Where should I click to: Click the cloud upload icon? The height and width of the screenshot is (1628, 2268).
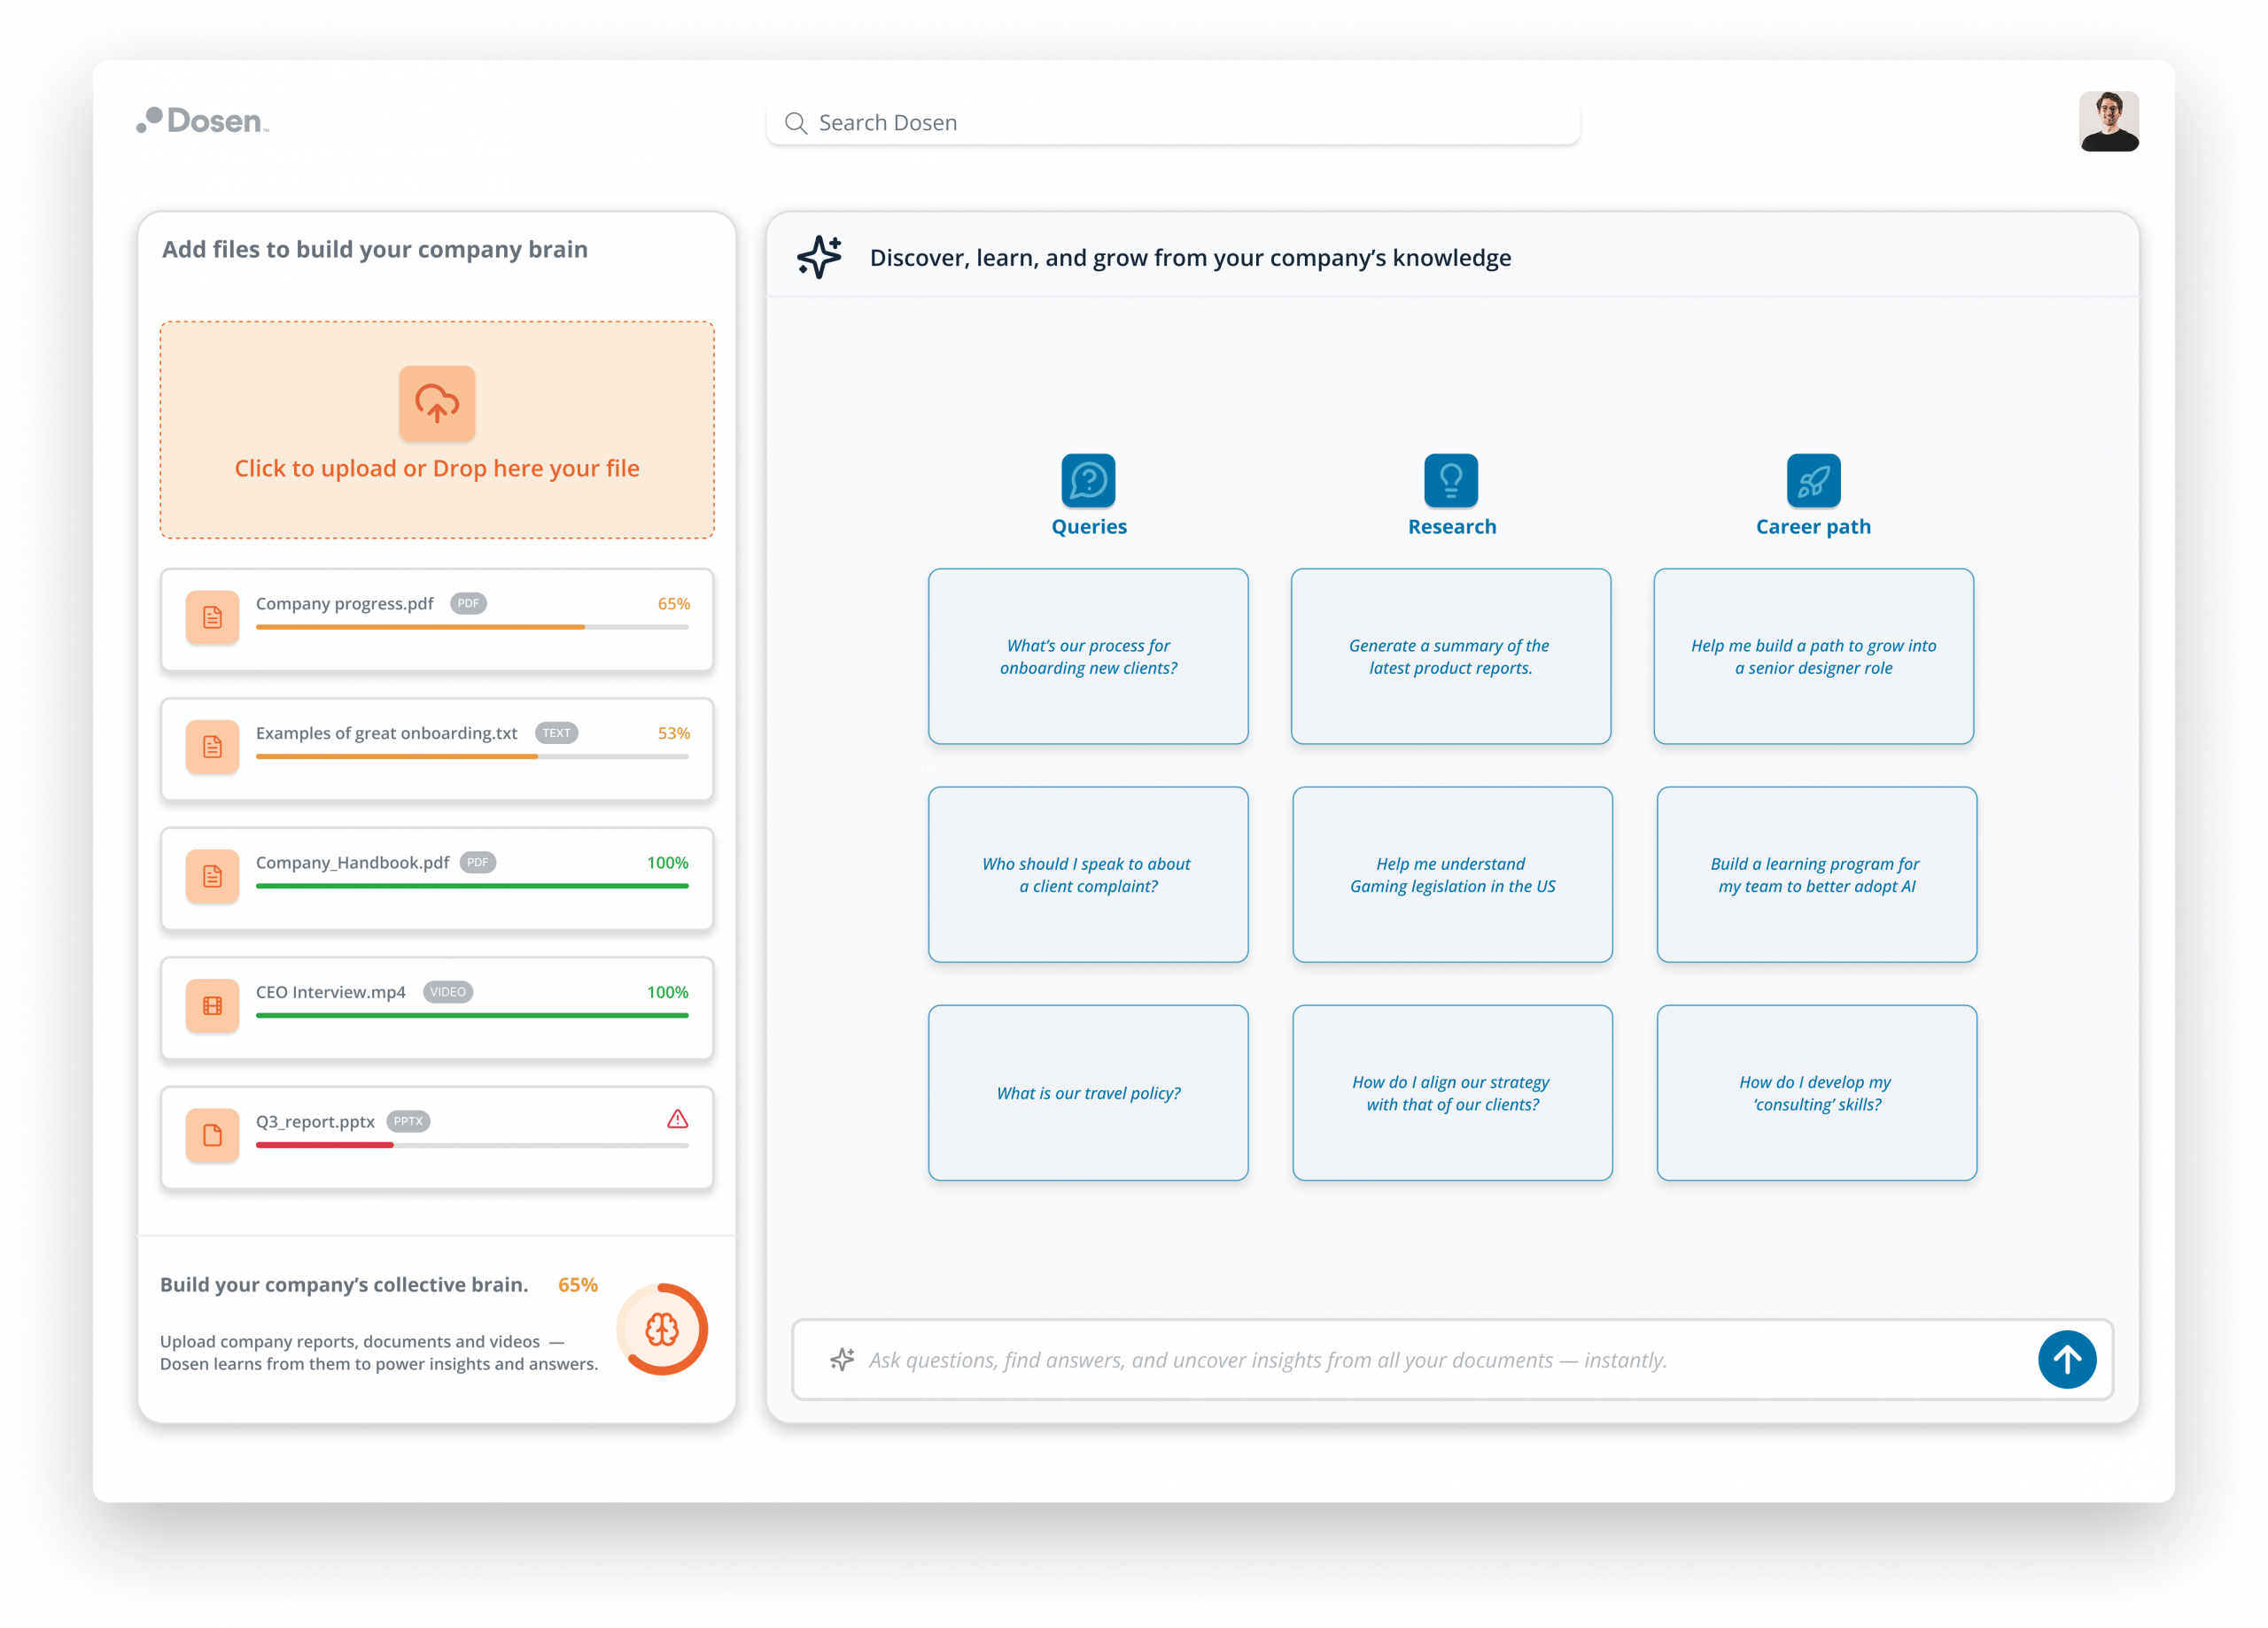tap(437, 403)
